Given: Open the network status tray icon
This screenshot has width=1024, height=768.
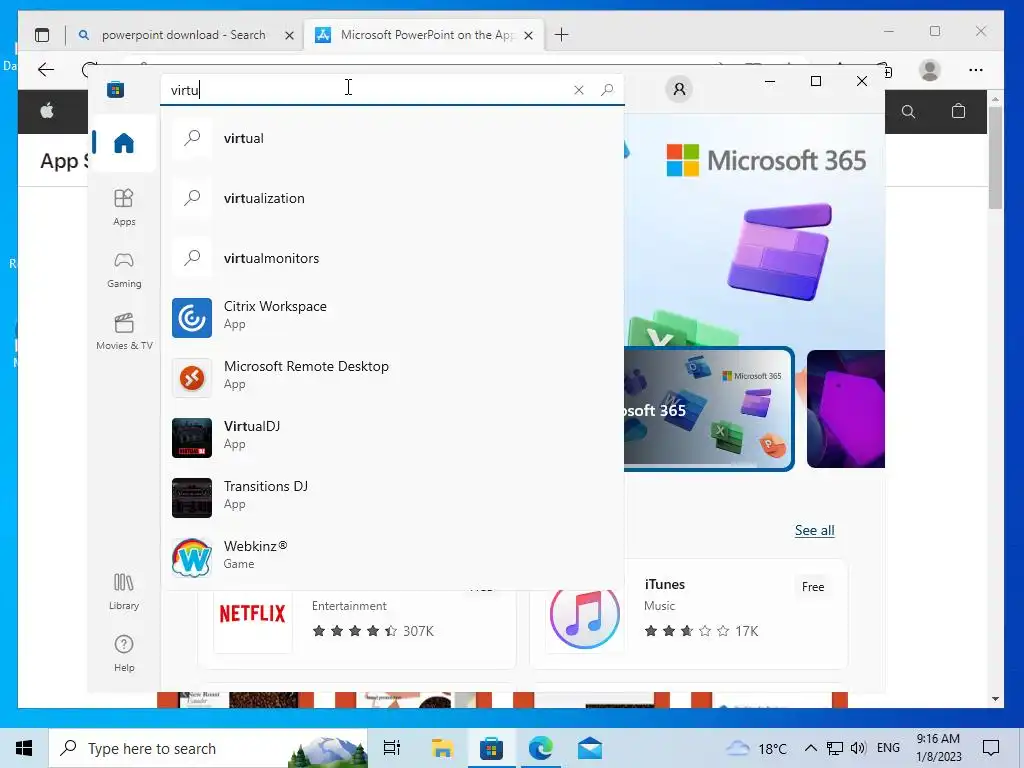Looking at the screenshot, I should click(835, 748).
